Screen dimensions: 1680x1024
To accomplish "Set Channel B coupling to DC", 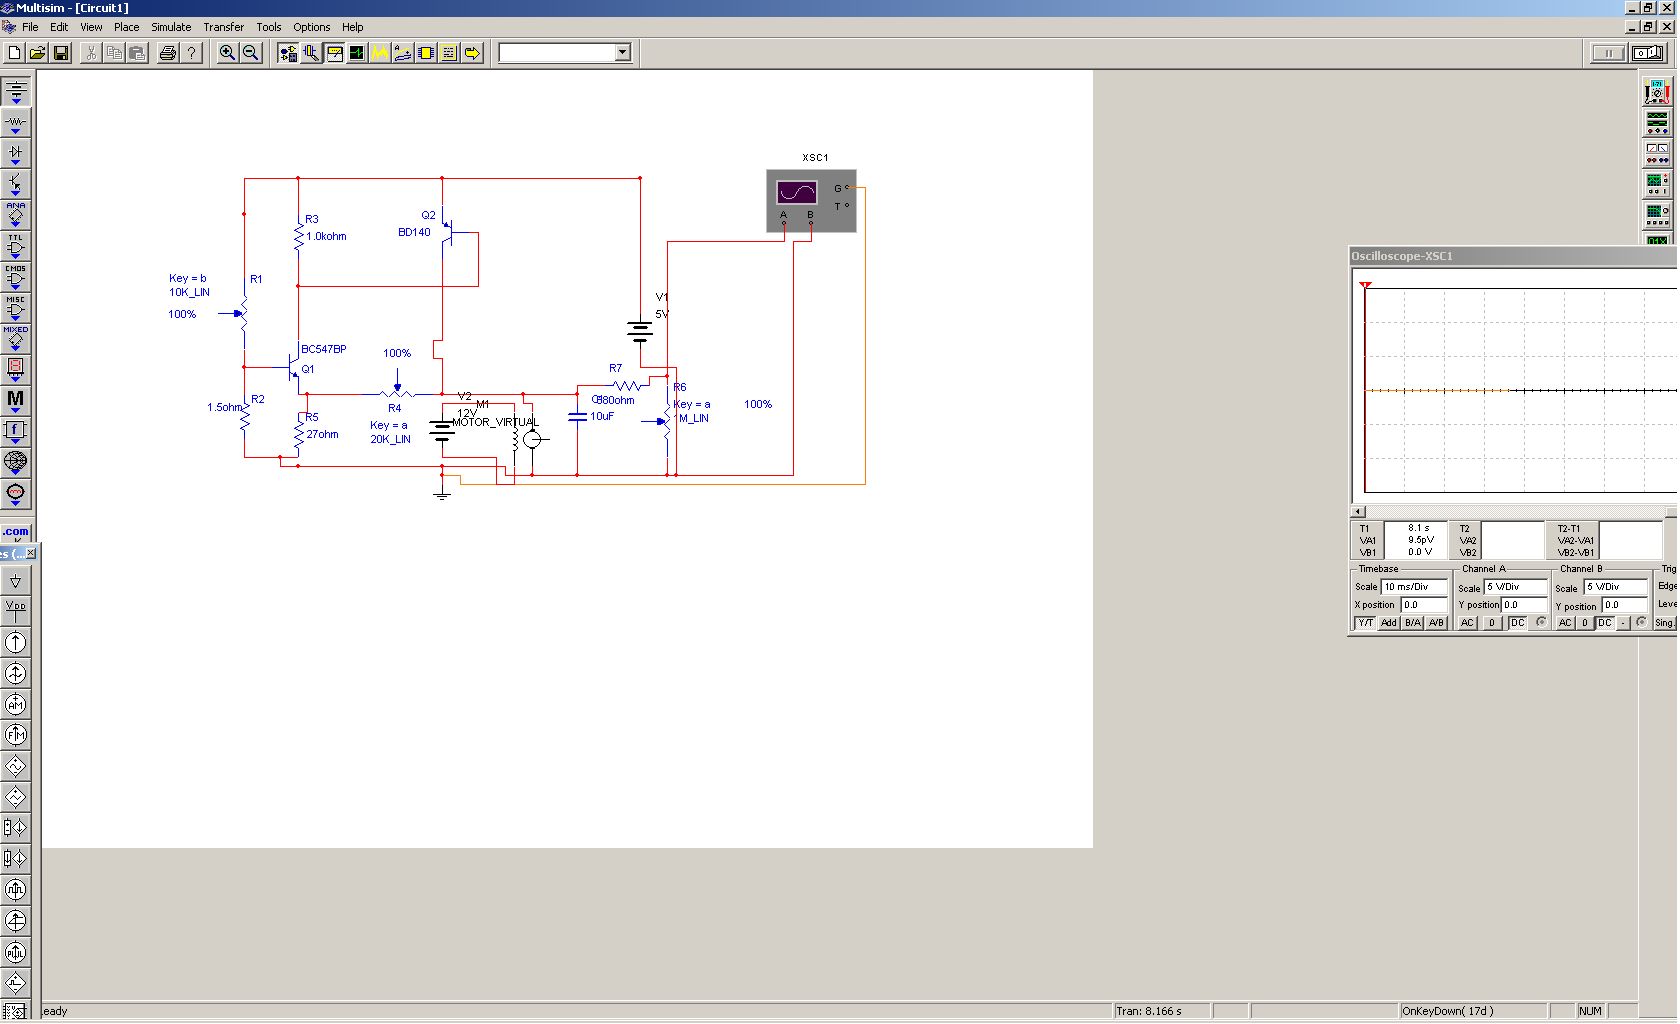I will tap(1604, 623).
